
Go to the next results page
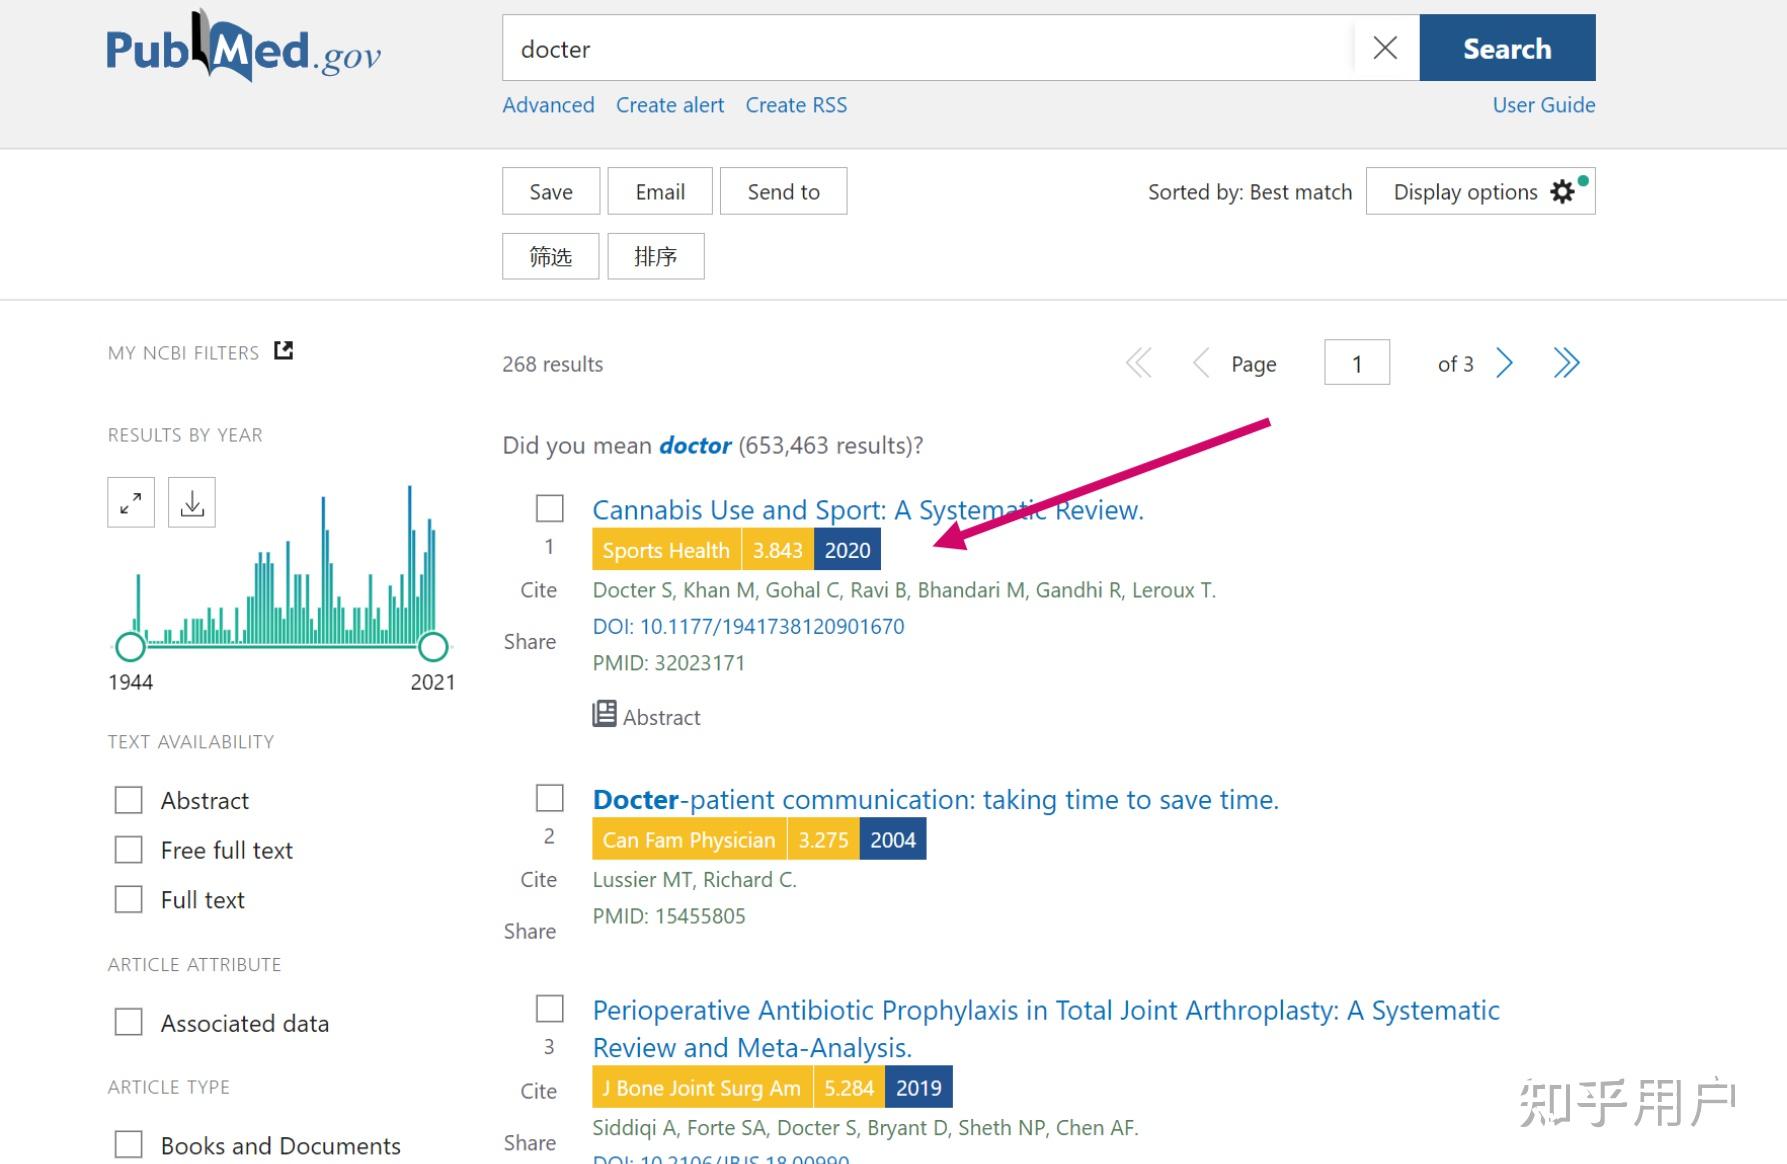pos(1504,363)
